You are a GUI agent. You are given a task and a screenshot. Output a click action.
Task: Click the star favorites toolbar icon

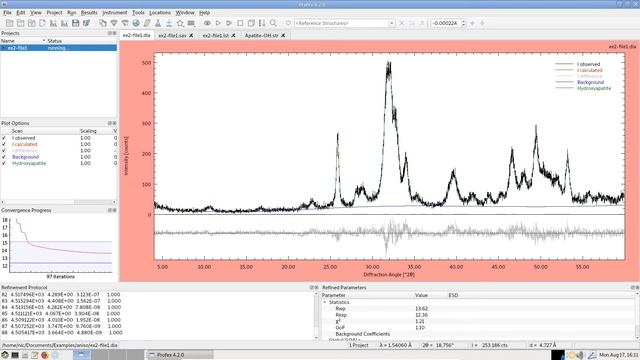click(180, 23)
